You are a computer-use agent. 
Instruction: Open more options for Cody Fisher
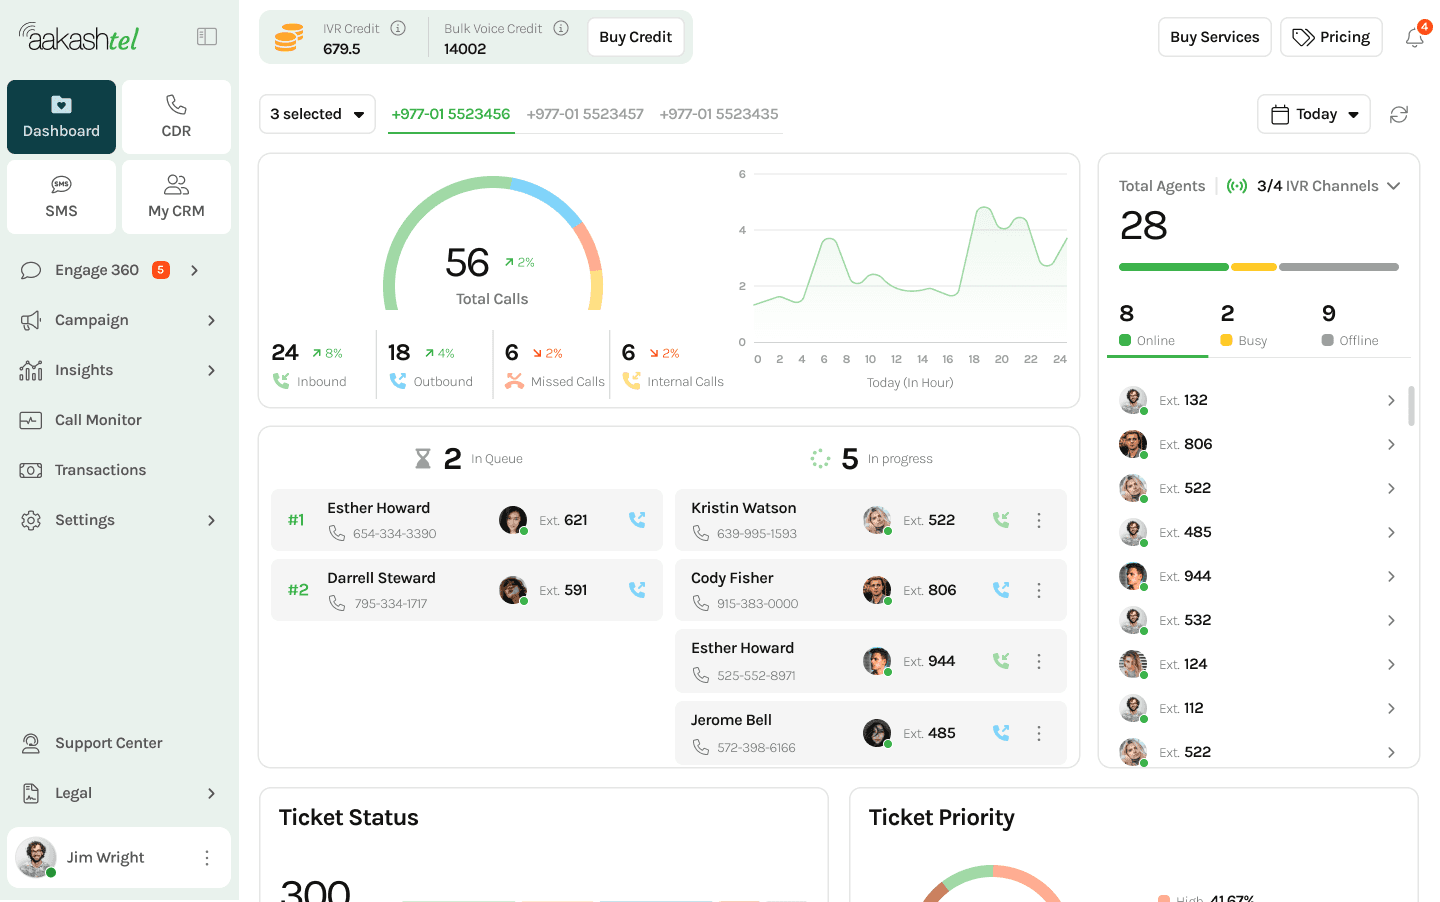(1039, 590)
